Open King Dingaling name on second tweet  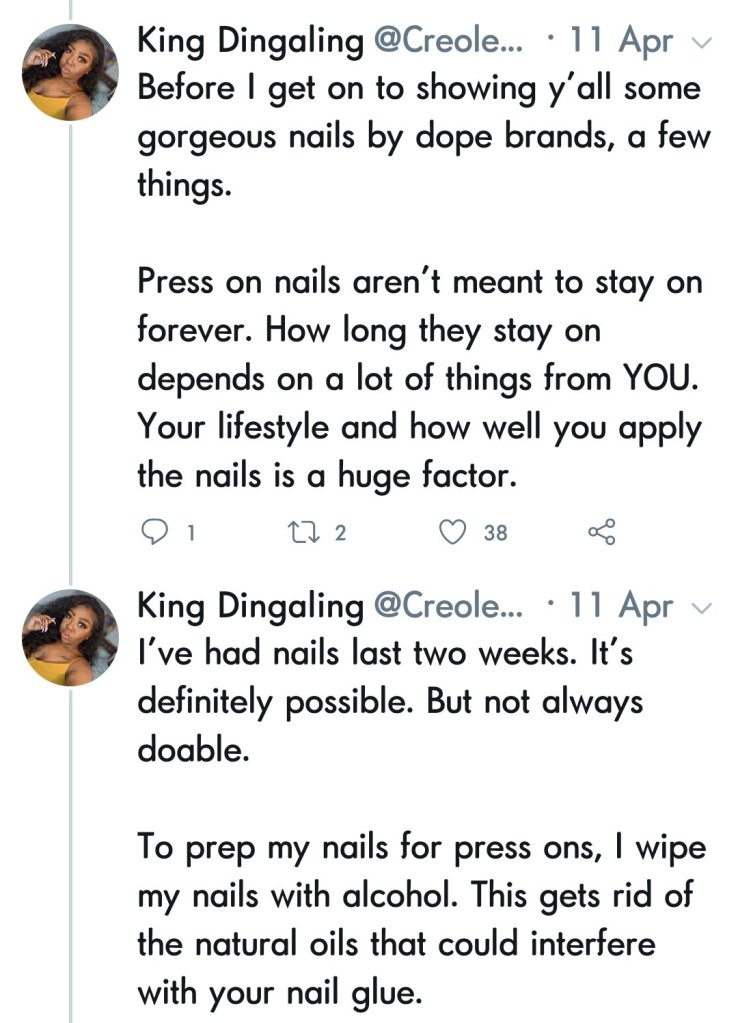[250, 606]
